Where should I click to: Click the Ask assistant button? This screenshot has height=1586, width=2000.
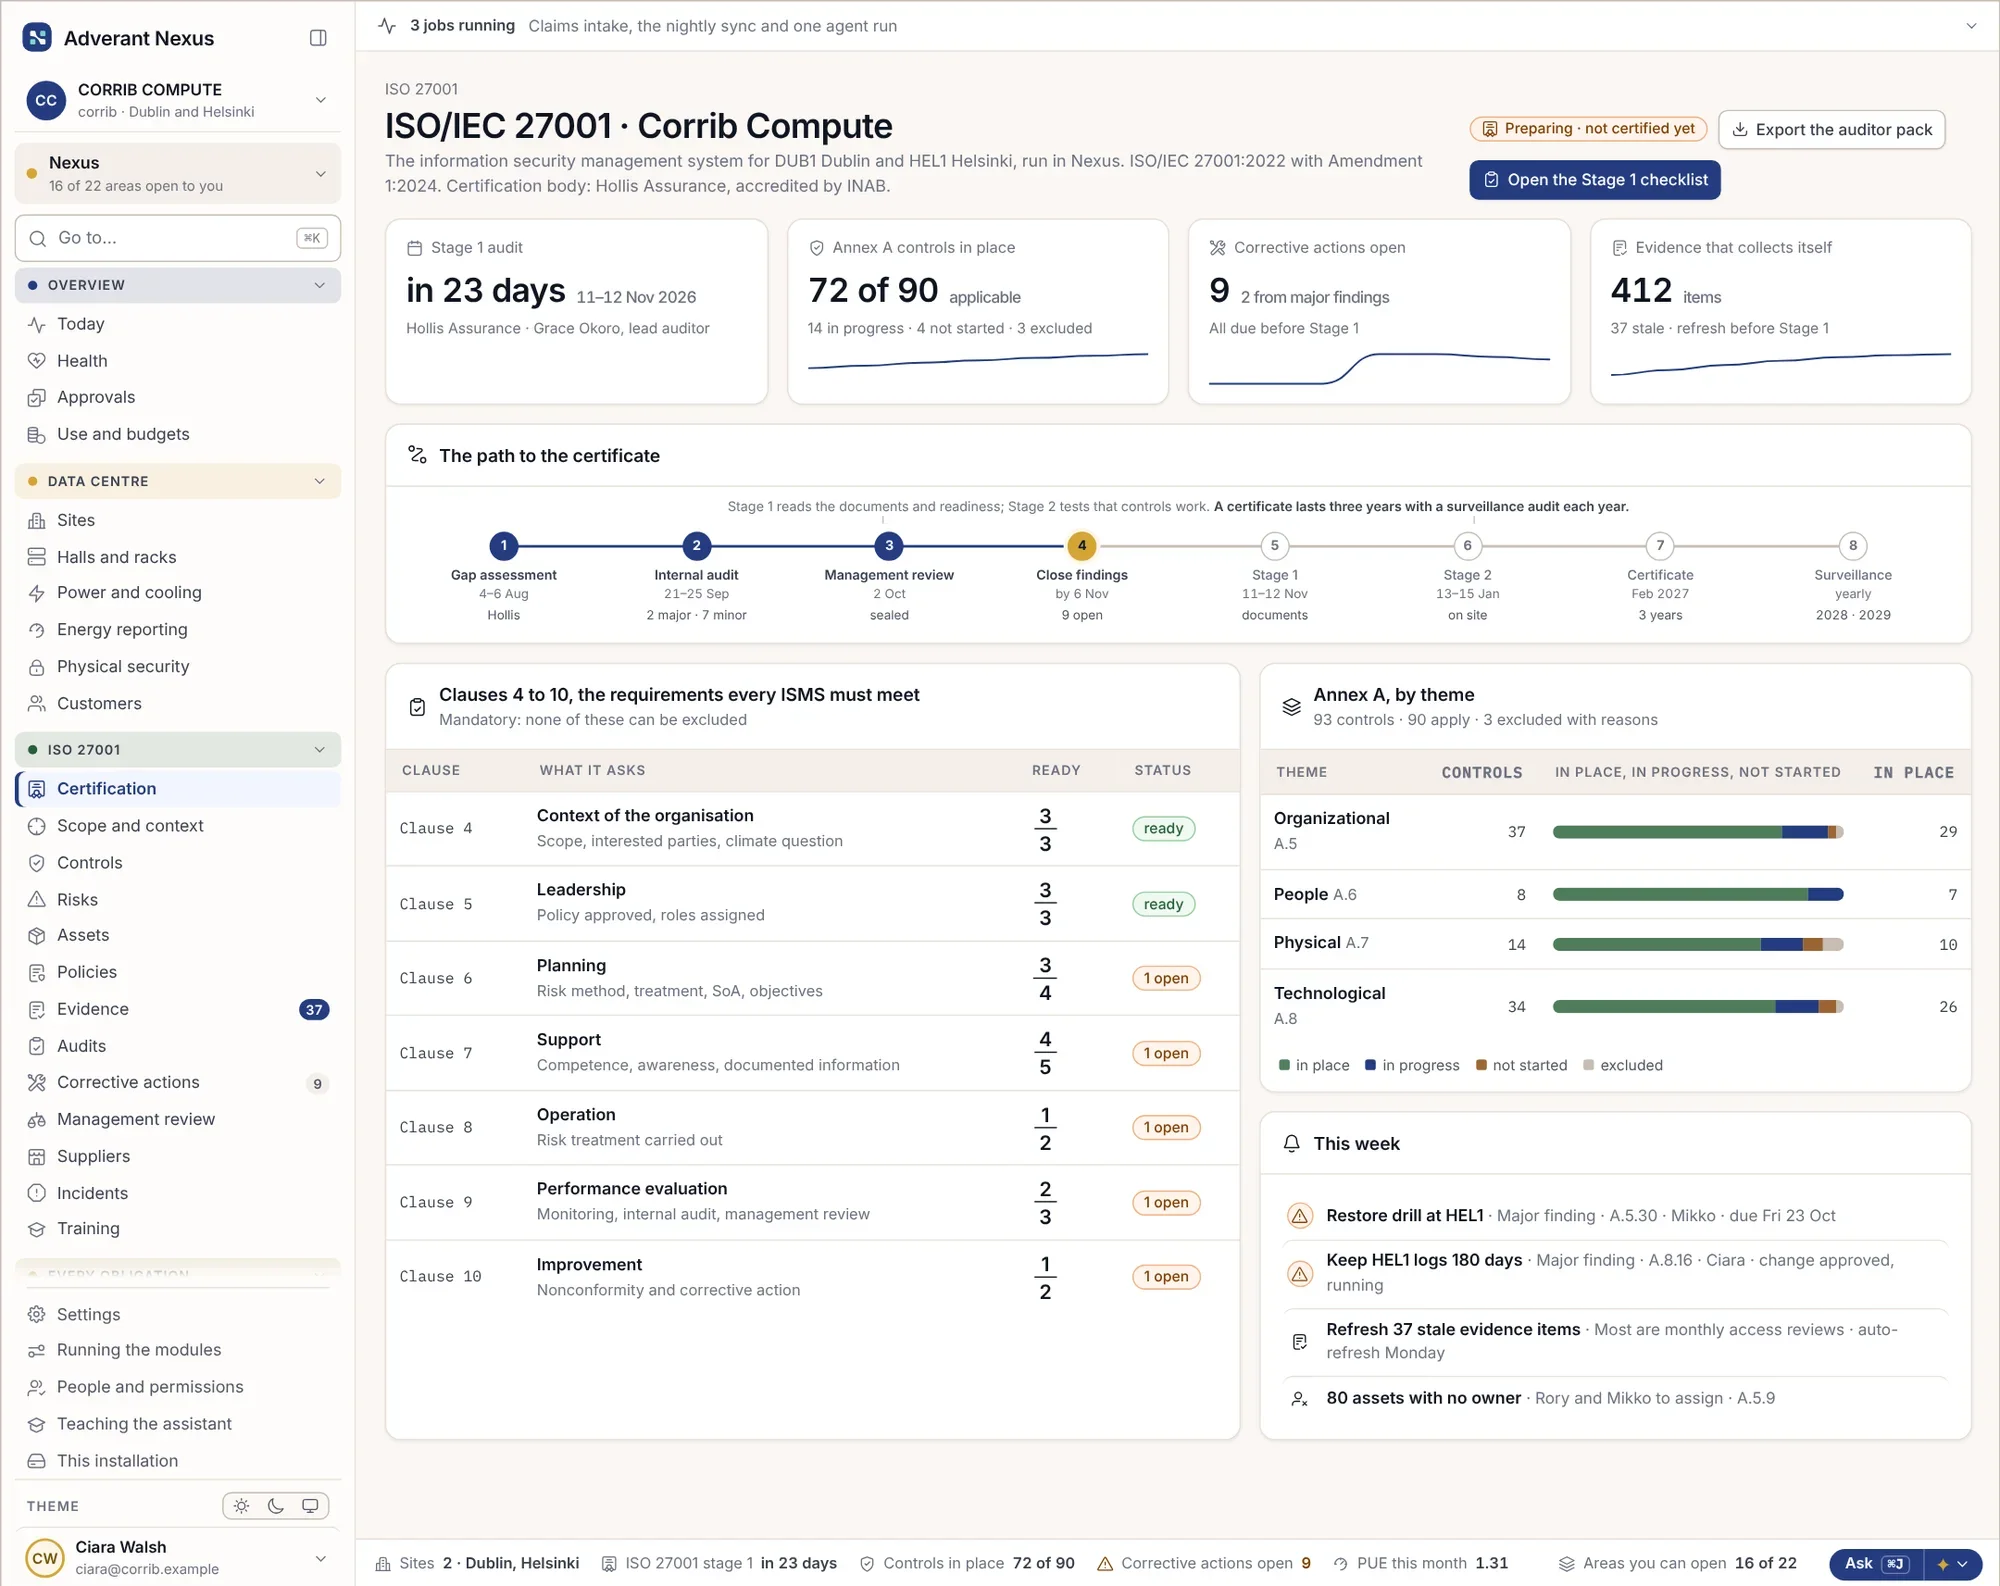tap(1877, 1564)
